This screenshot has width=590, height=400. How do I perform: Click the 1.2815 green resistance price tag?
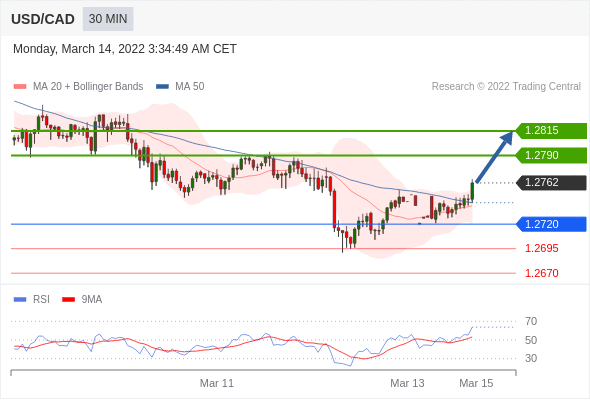pyautogui.click(x=551, y=131)
